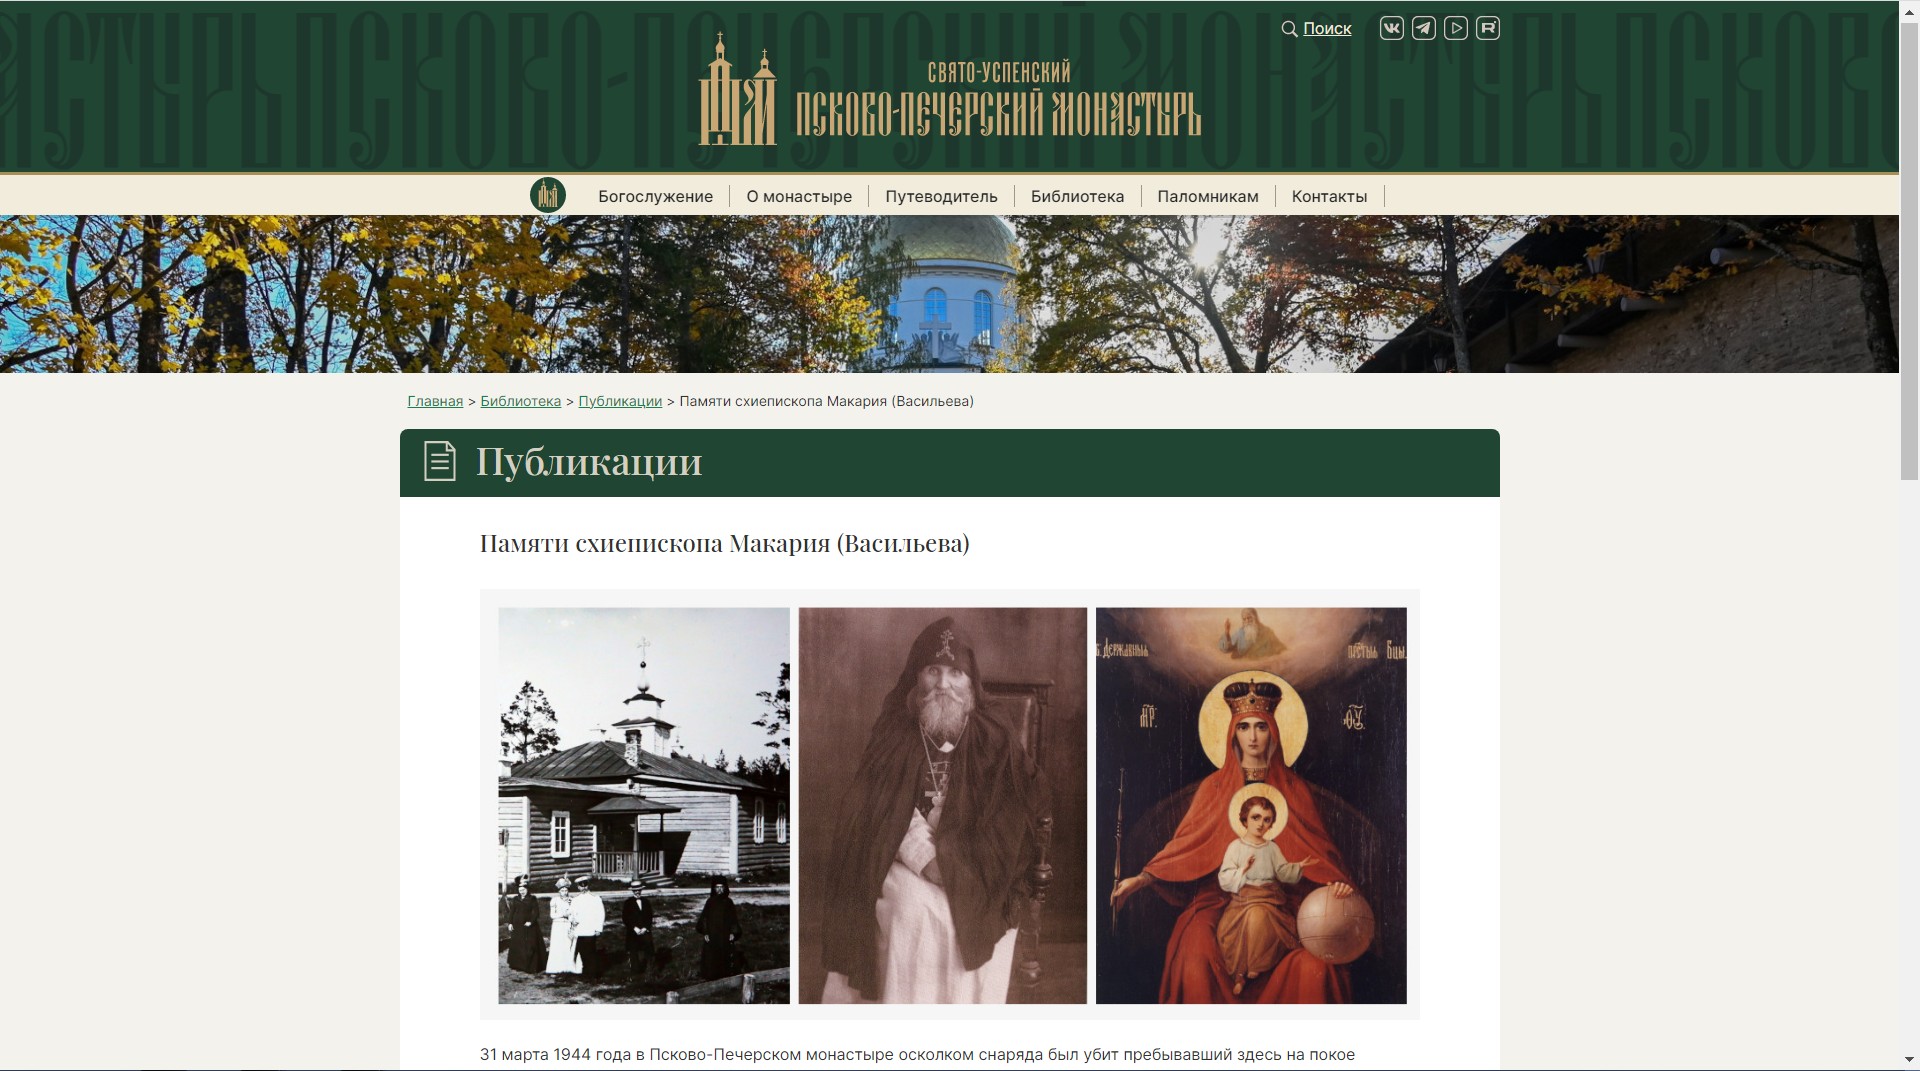Follow the Главная breadcrumb link

pos(435,401)
